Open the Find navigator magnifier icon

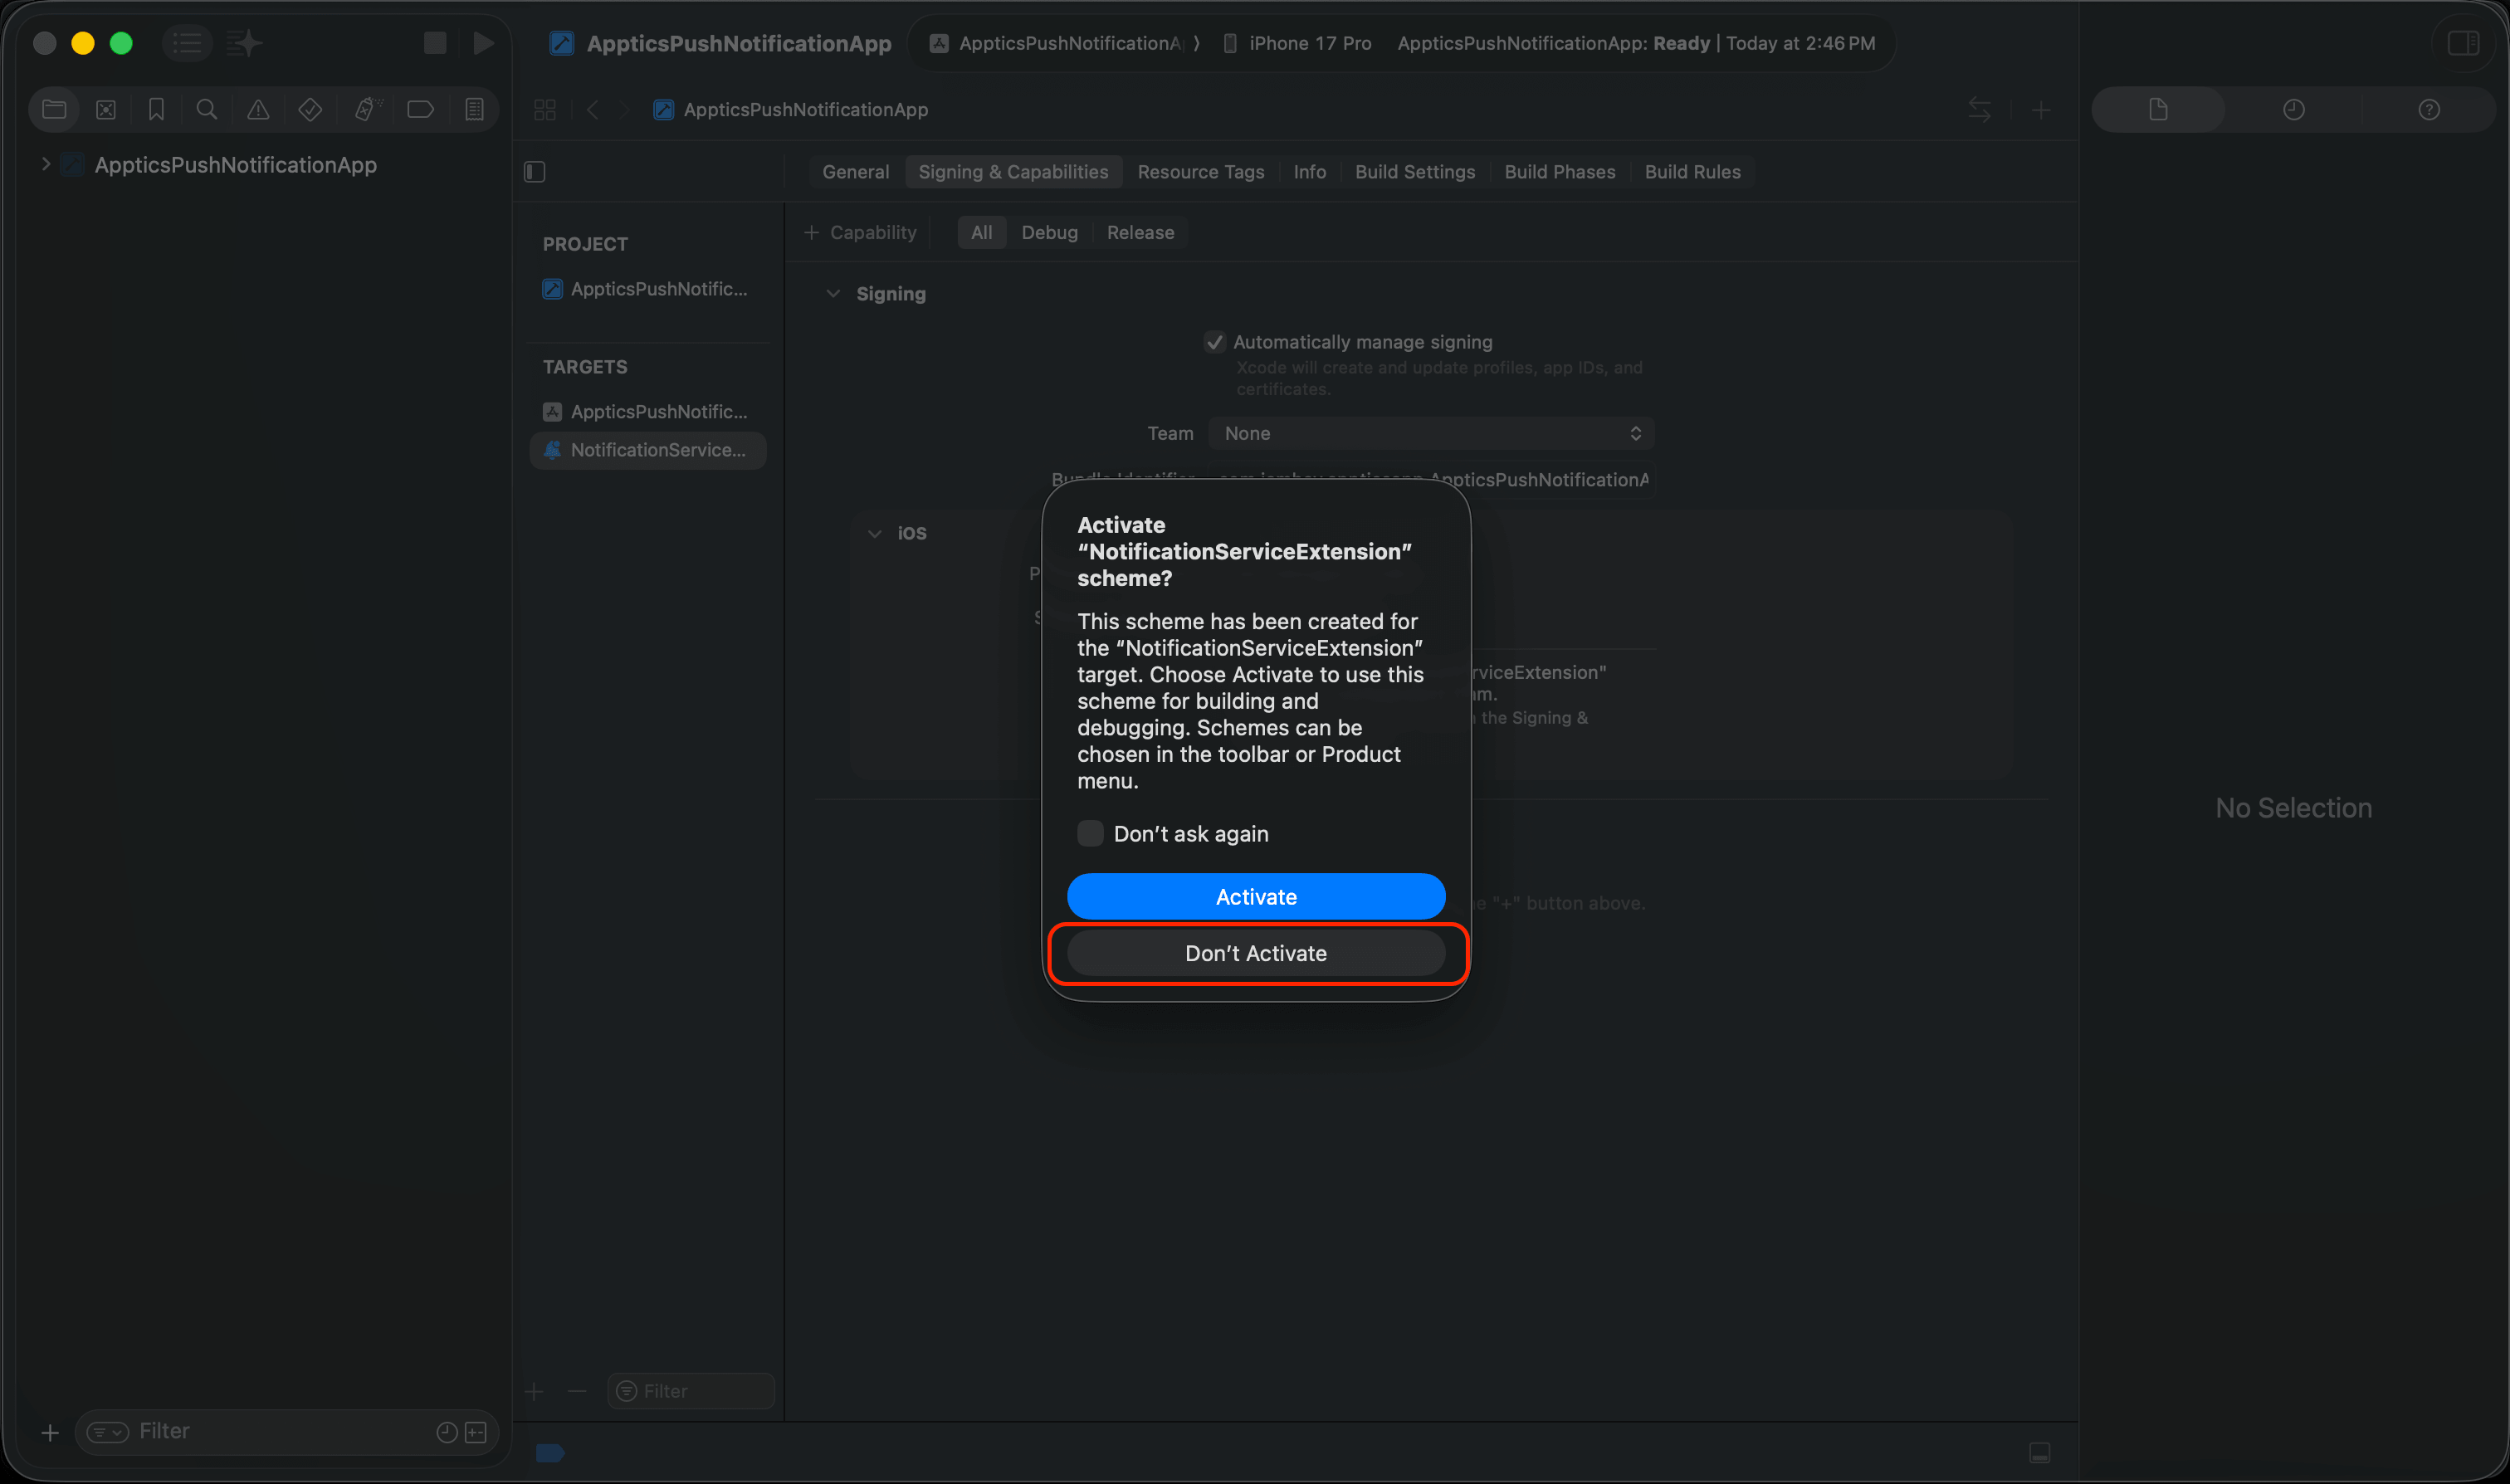207,110
